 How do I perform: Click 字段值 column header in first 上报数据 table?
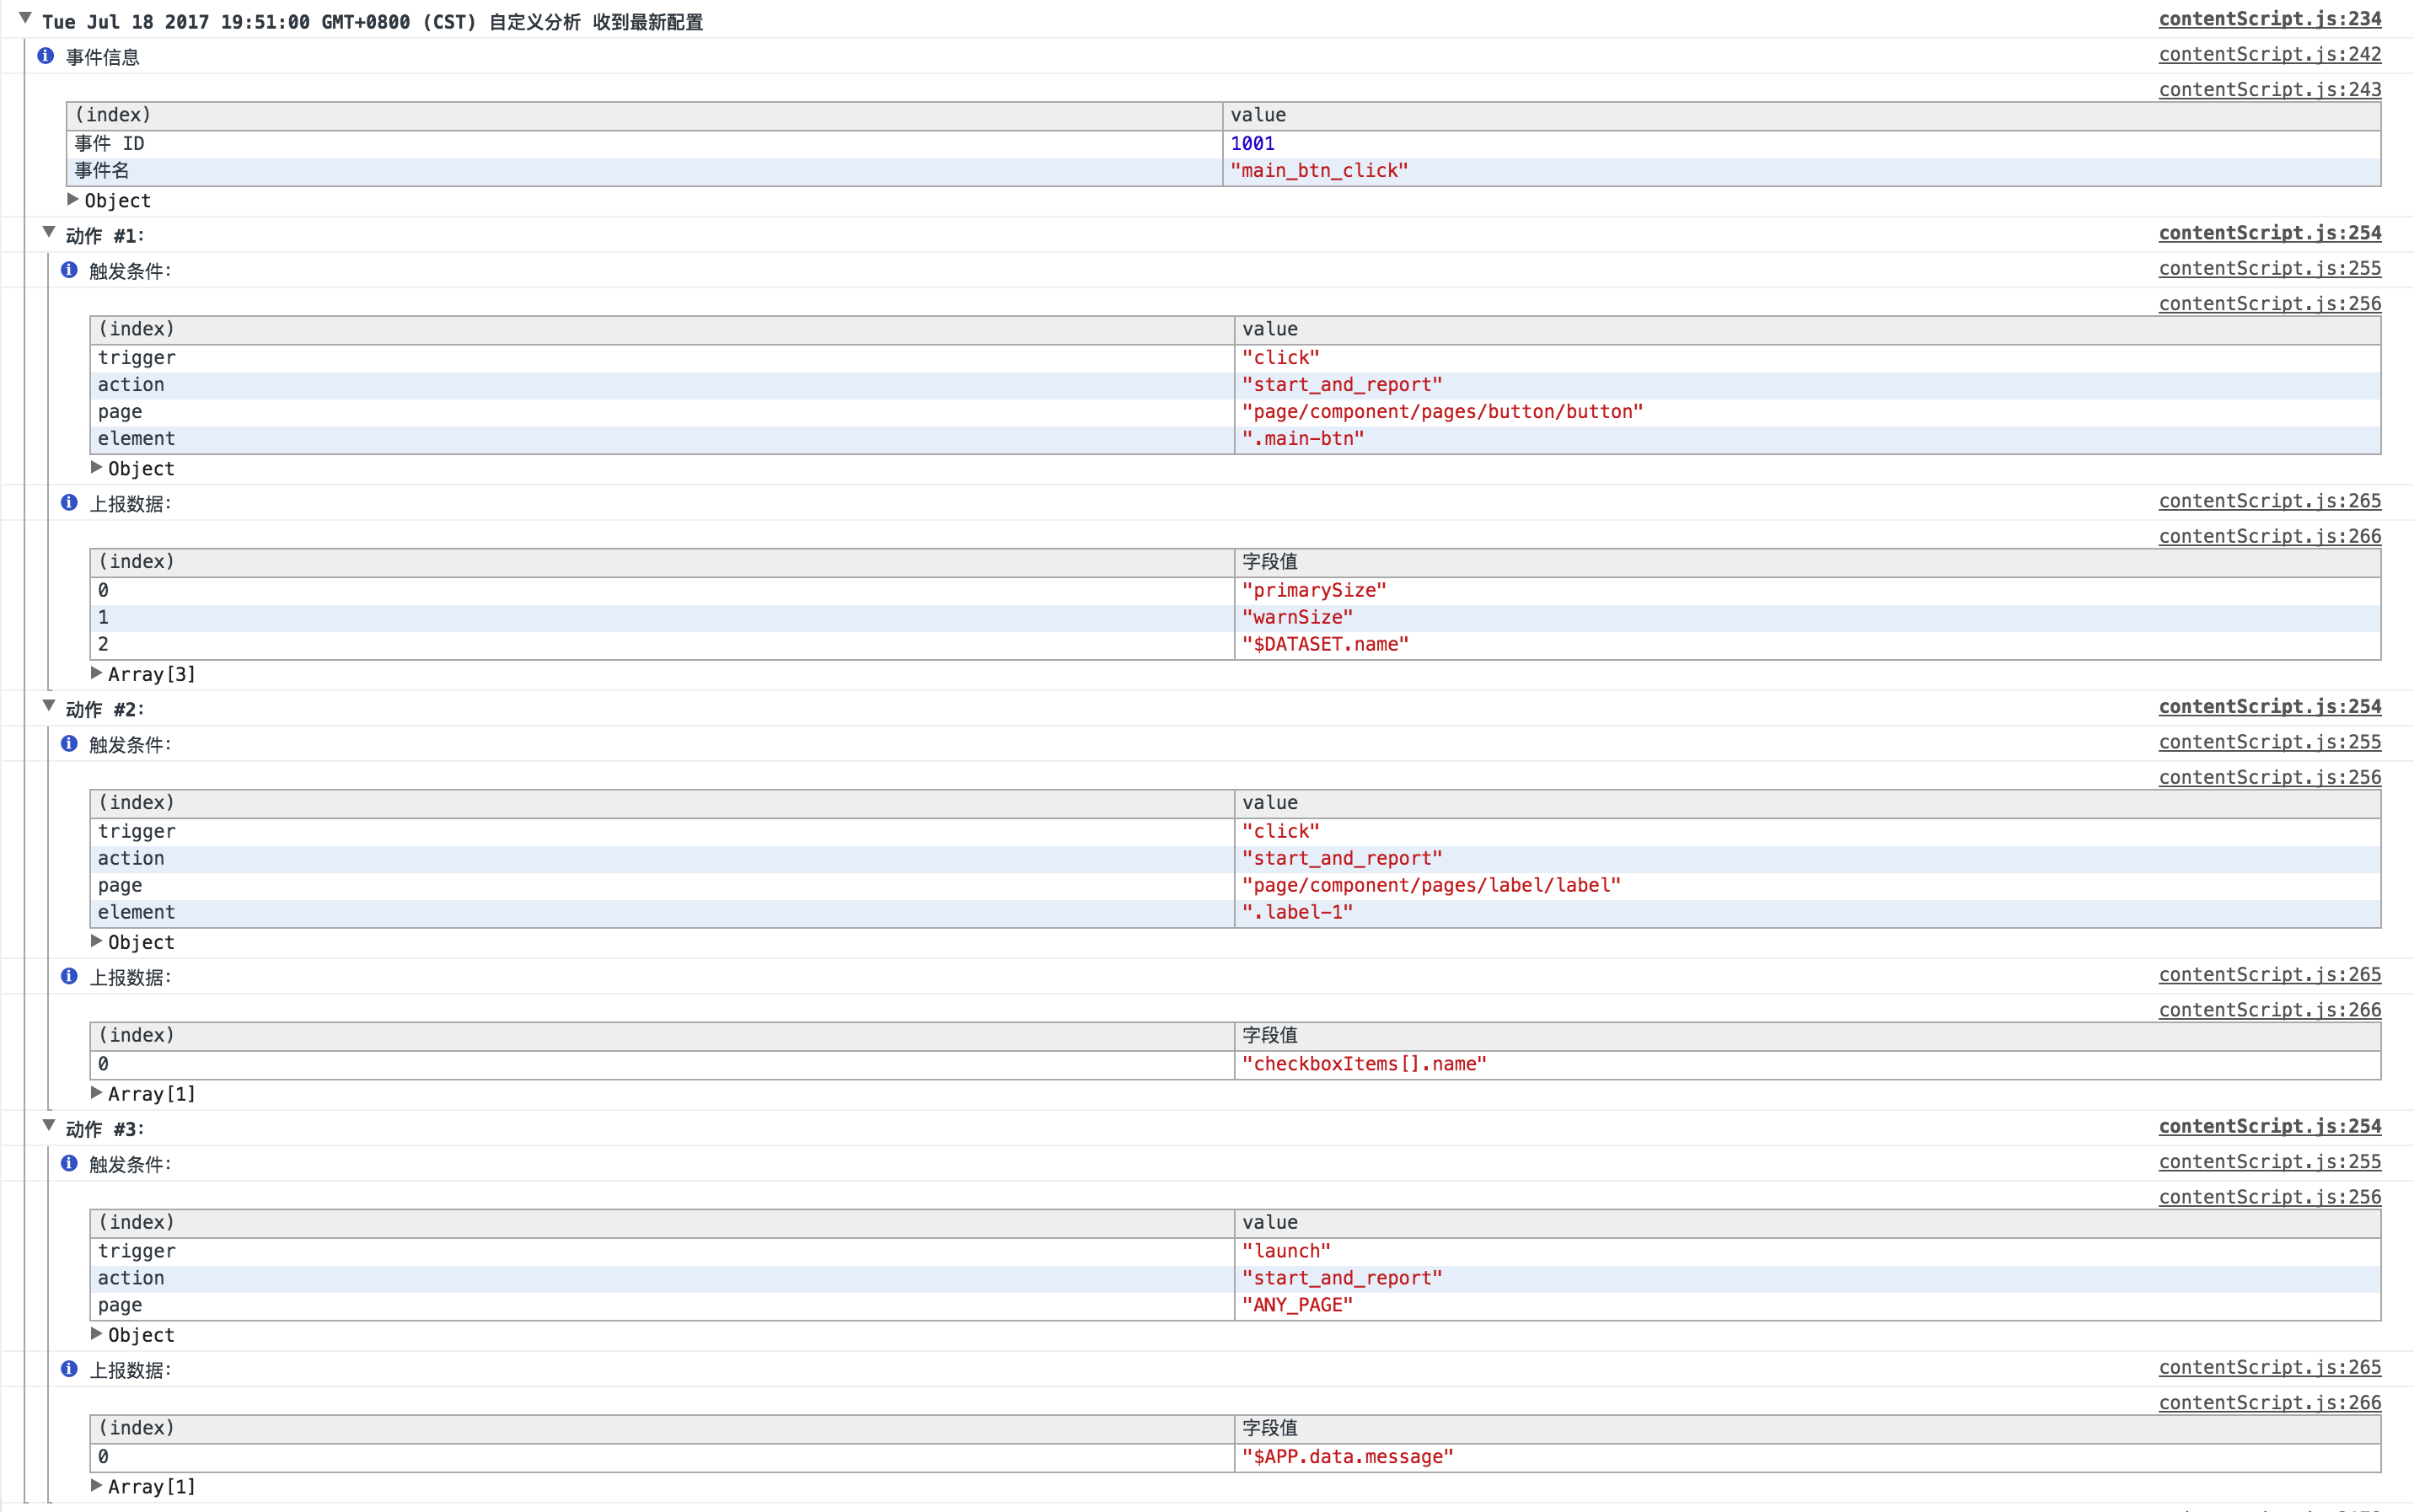pos(1270,562)
